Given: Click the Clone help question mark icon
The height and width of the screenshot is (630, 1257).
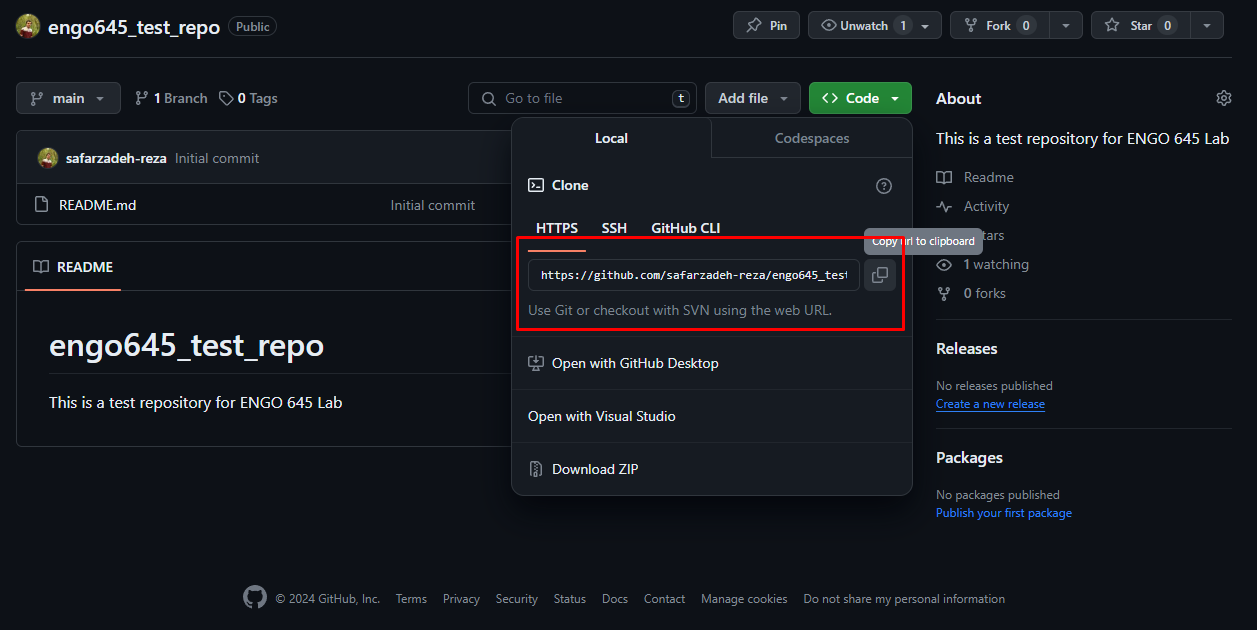Looking at the screenshot, I should pos(884,186).
